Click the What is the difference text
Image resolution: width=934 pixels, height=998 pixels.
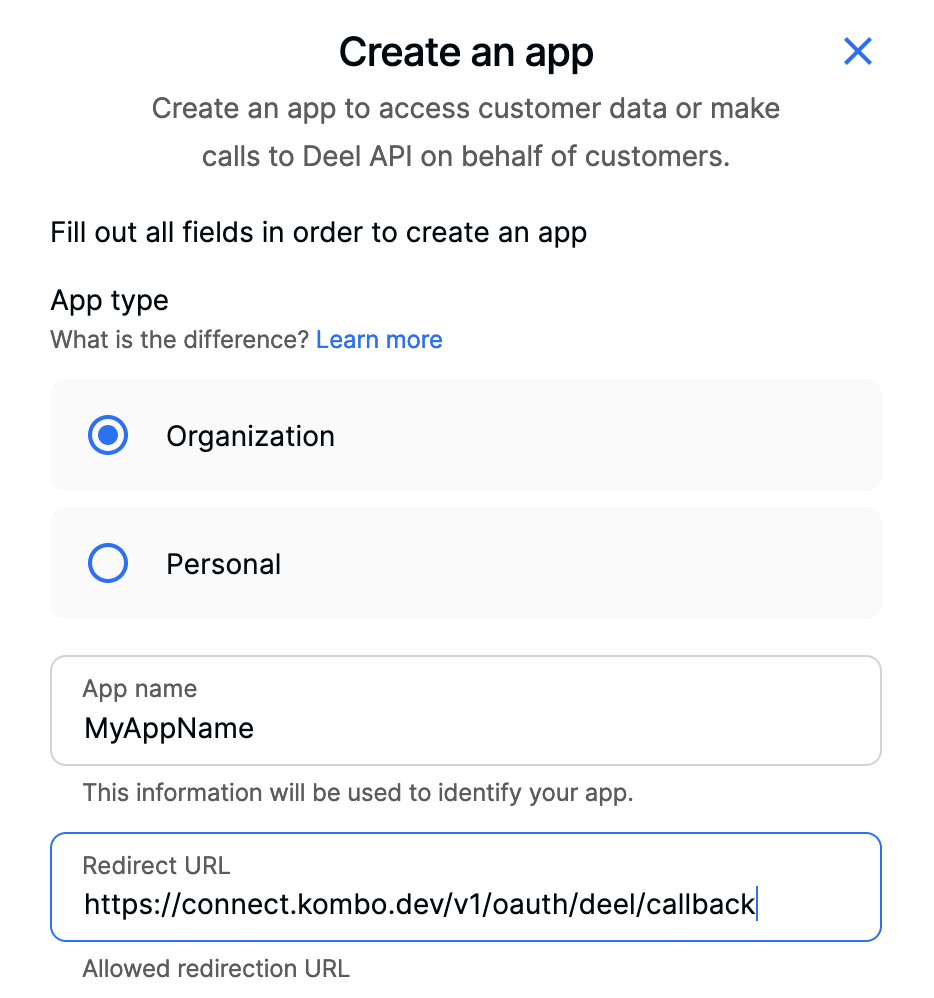(x=180, y=340)
